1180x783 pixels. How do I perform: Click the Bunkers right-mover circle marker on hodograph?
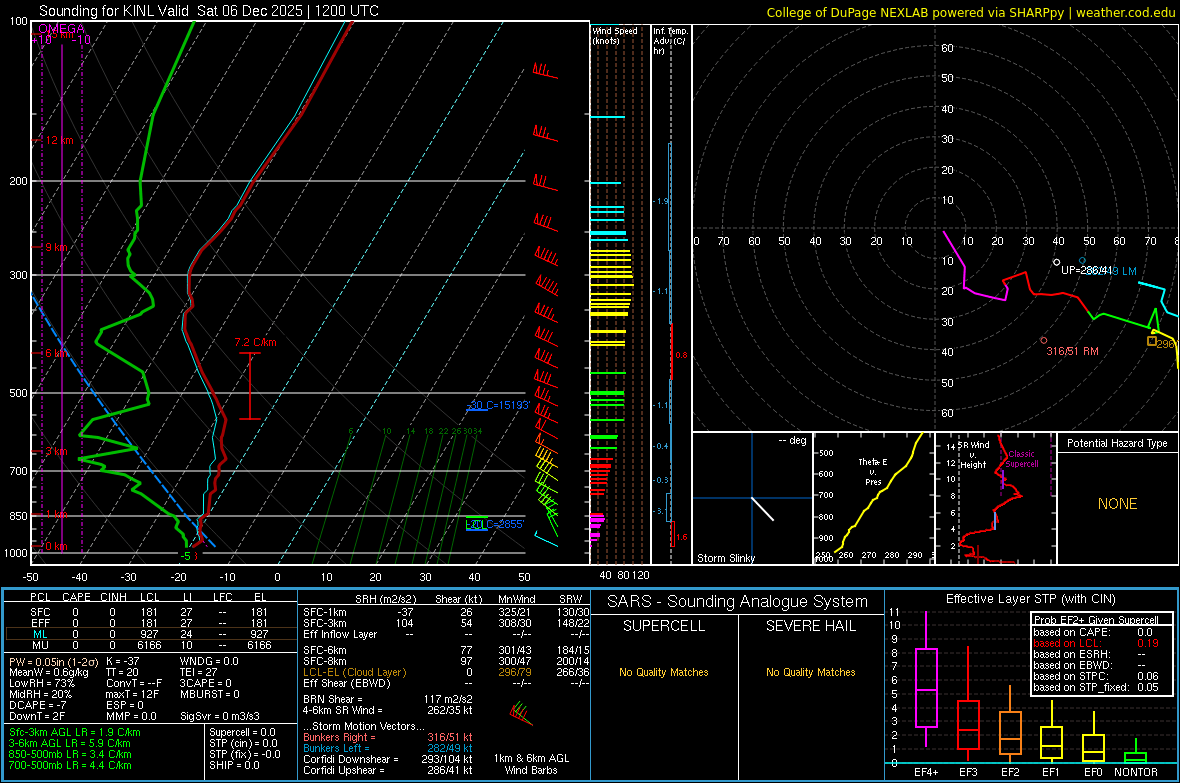(1043, 340)
